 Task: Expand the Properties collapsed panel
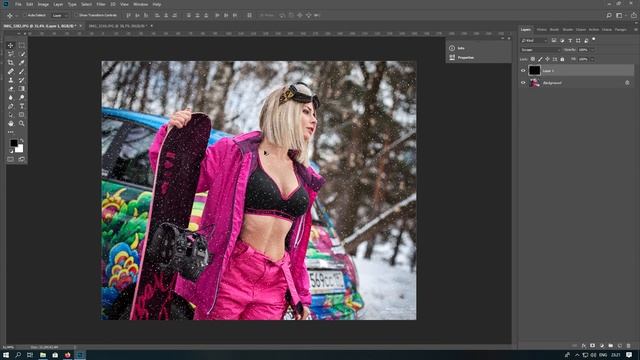pyautogui.click(x=466, y=58)
